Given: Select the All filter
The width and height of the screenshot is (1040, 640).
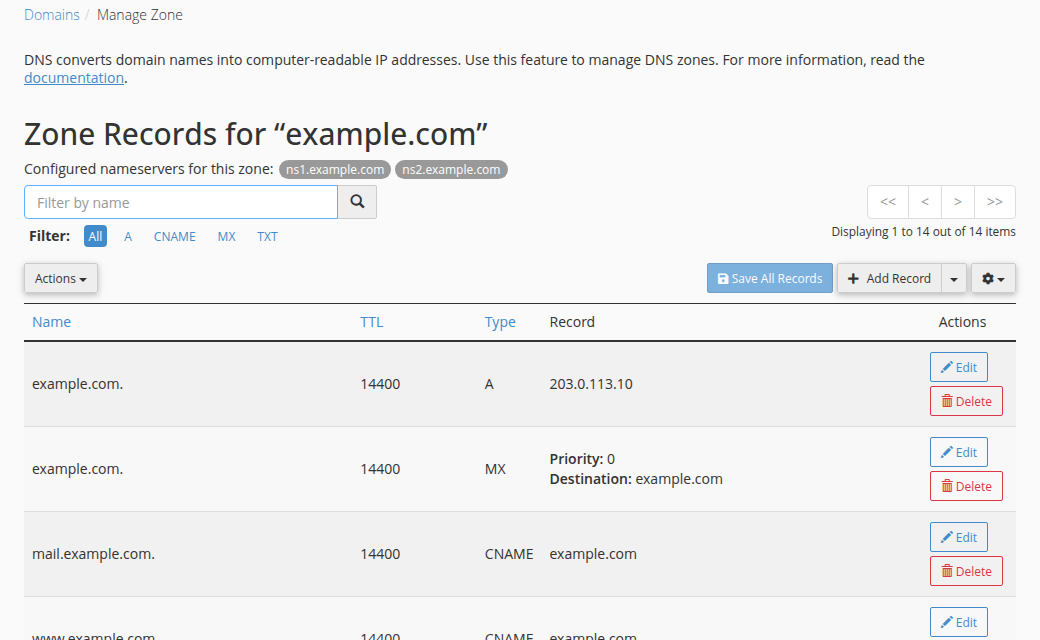Looking at the screenshot, I should pyautogui.click(x=96, y=236).
